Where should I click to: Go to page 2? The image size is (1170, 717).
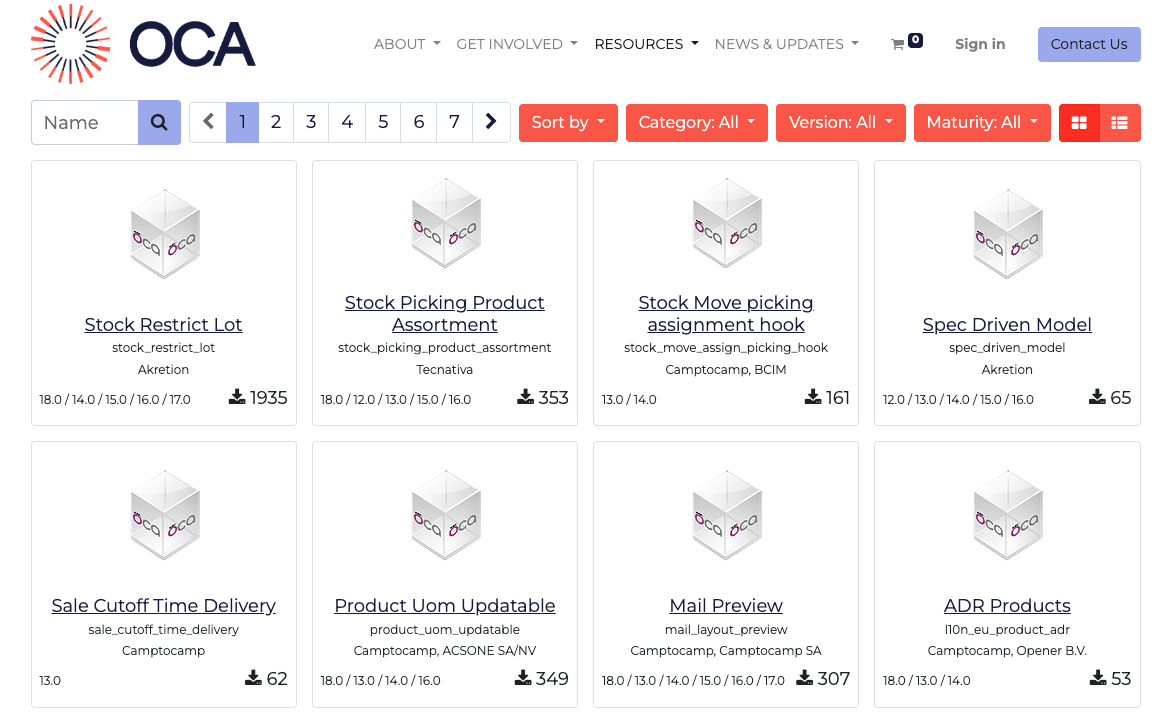tap(276, 122)
